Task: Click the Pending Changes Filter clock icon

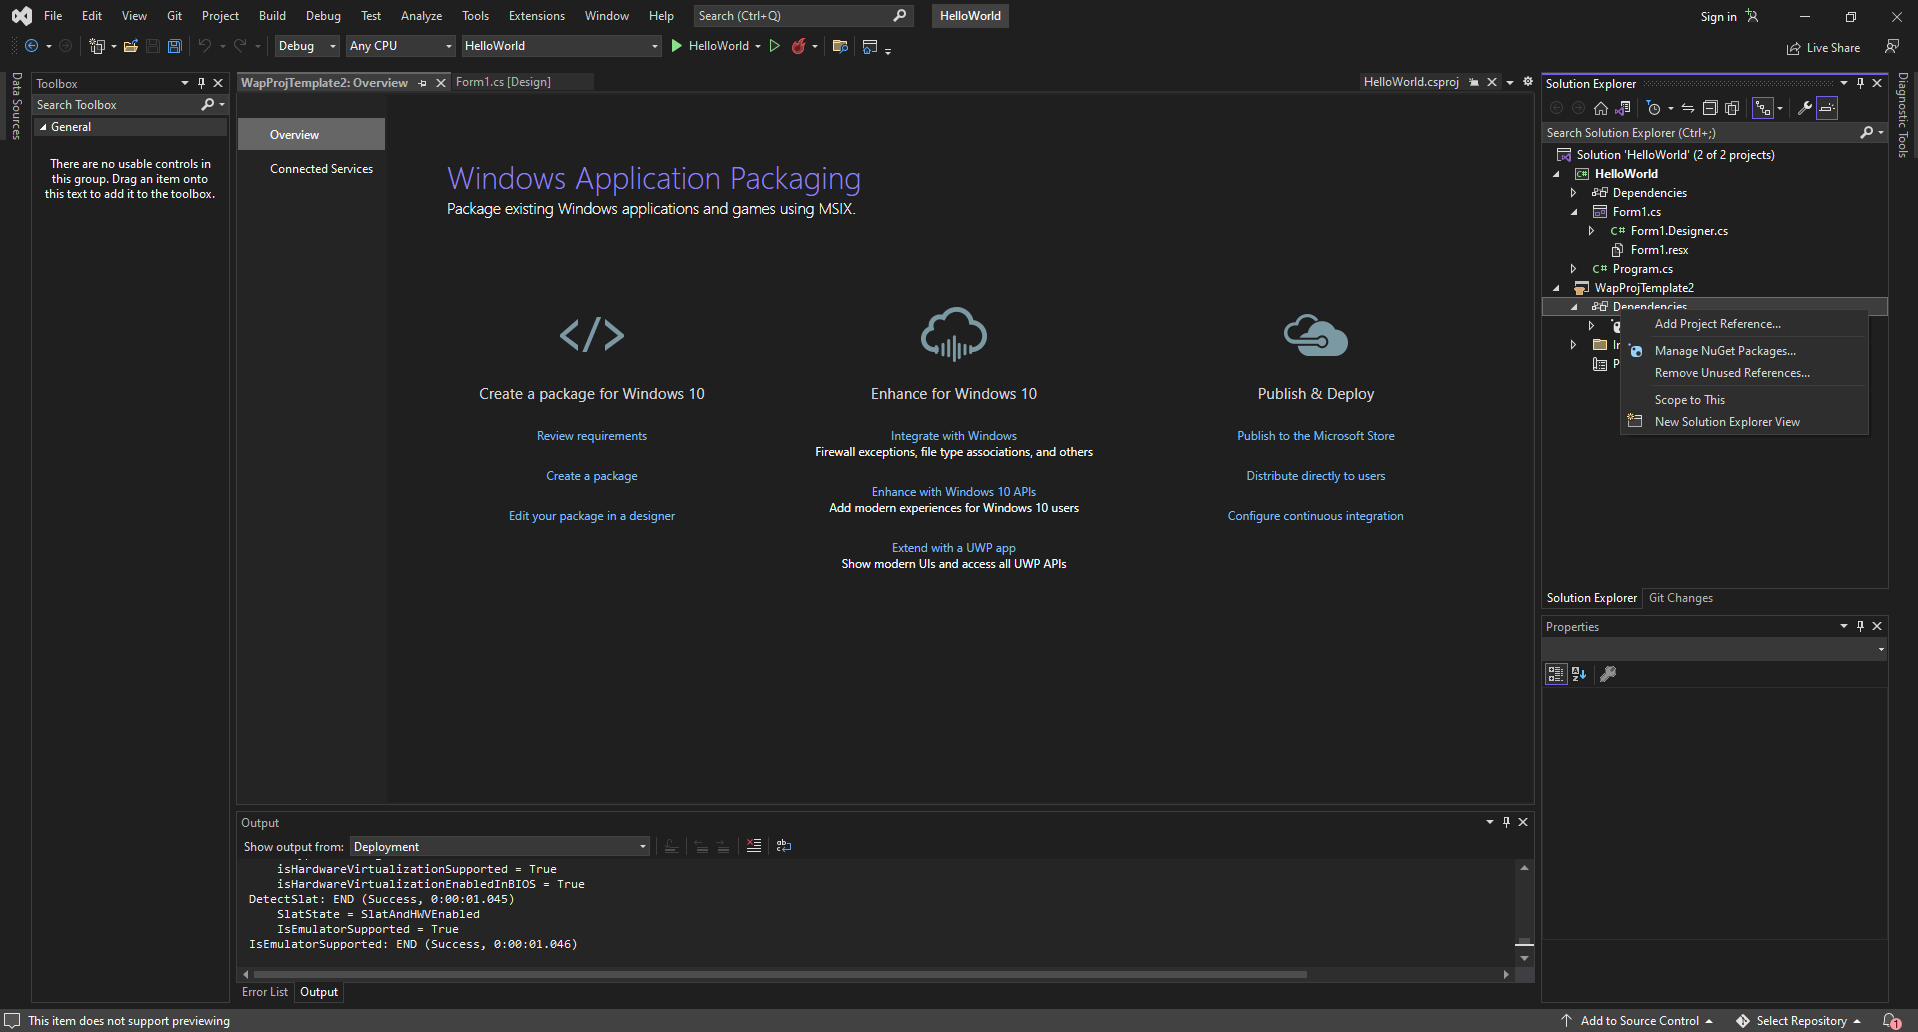Action: [1653, 108]
